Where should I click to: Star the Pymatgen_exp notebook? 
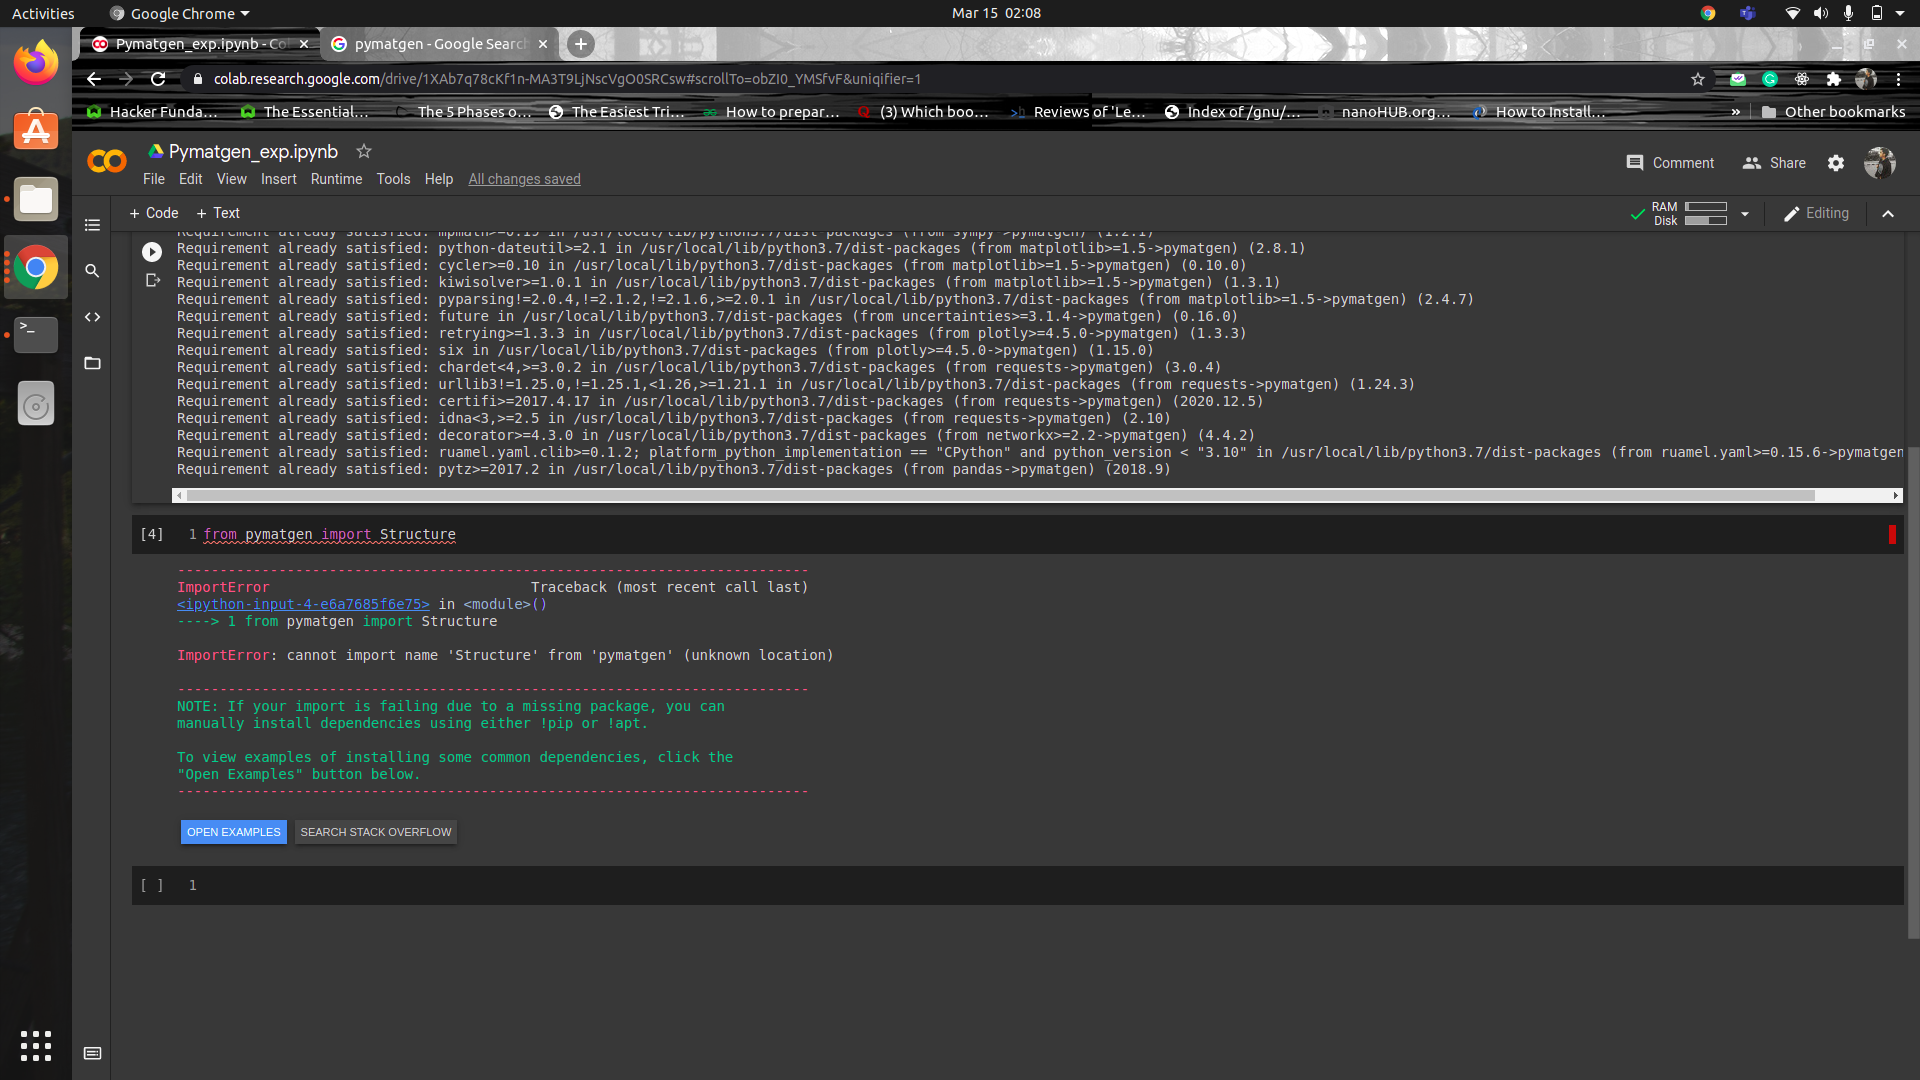click(x=363, y=151)
